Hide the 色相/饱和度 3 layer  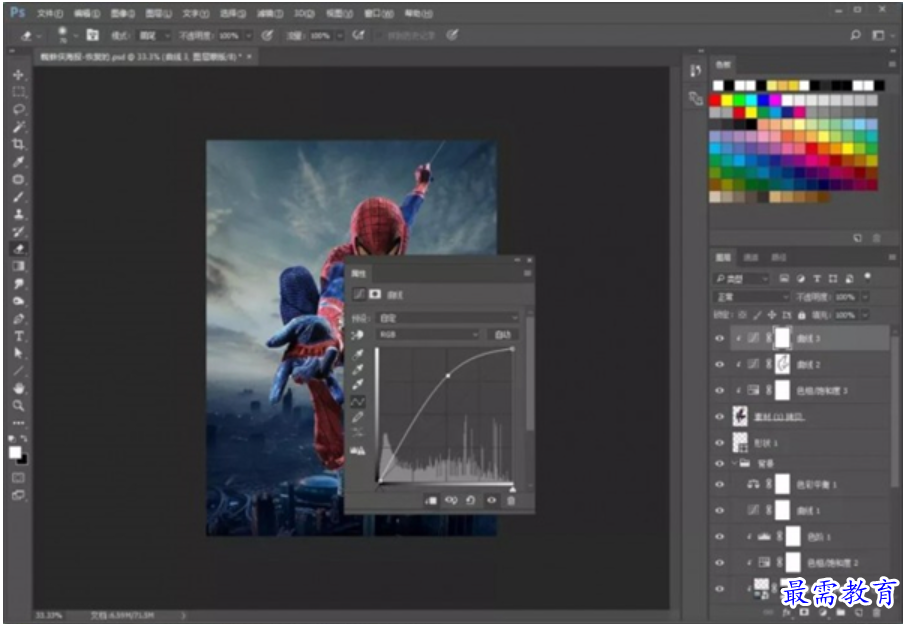click(719, 391)
